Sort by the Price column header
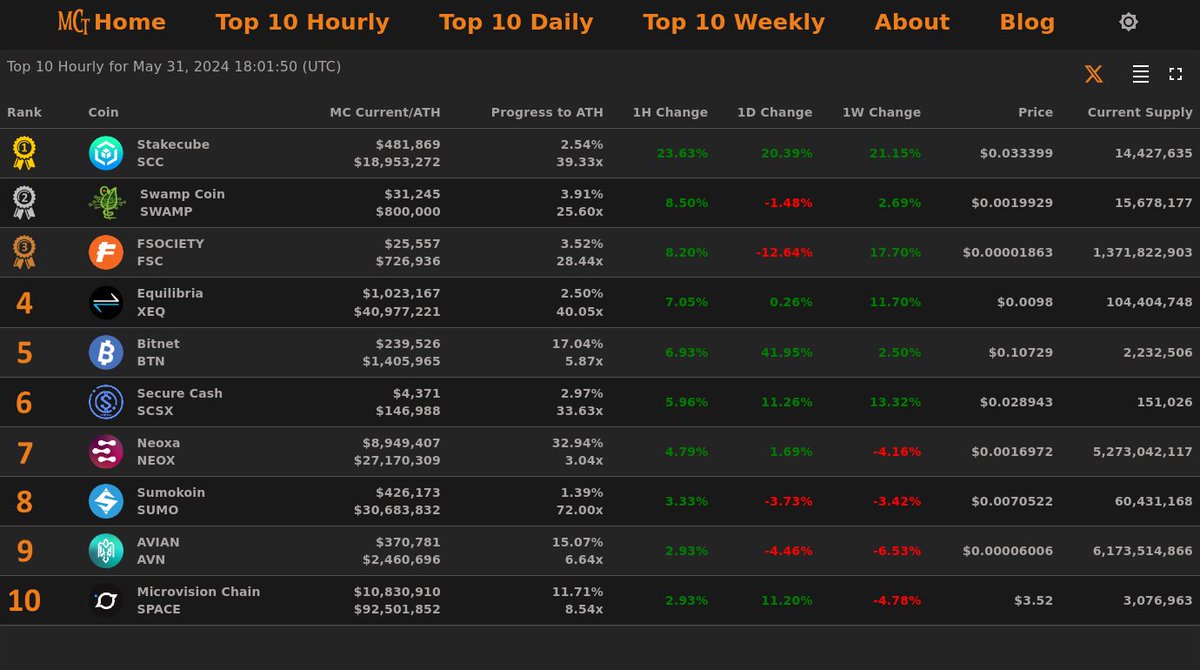This screenshot has height=670, width=1200. pyautogui.click(x=1035, y=112)
